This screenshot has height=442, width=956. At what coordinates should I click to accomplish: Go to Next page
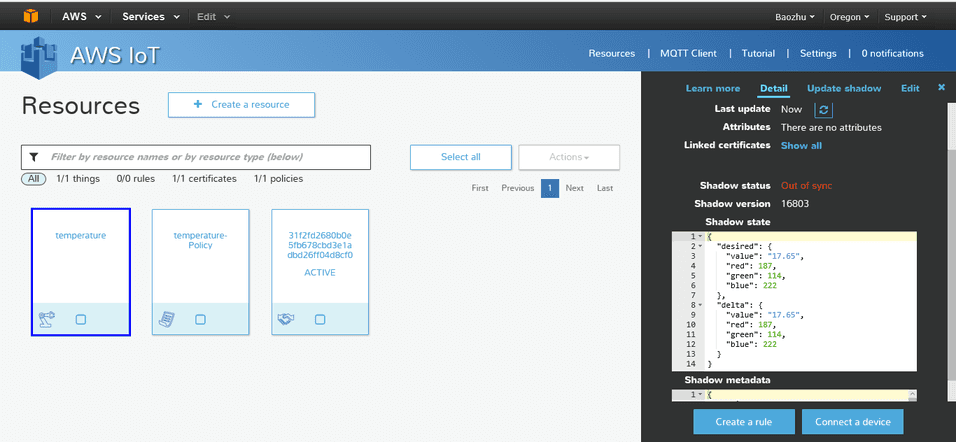click(574, 188)
